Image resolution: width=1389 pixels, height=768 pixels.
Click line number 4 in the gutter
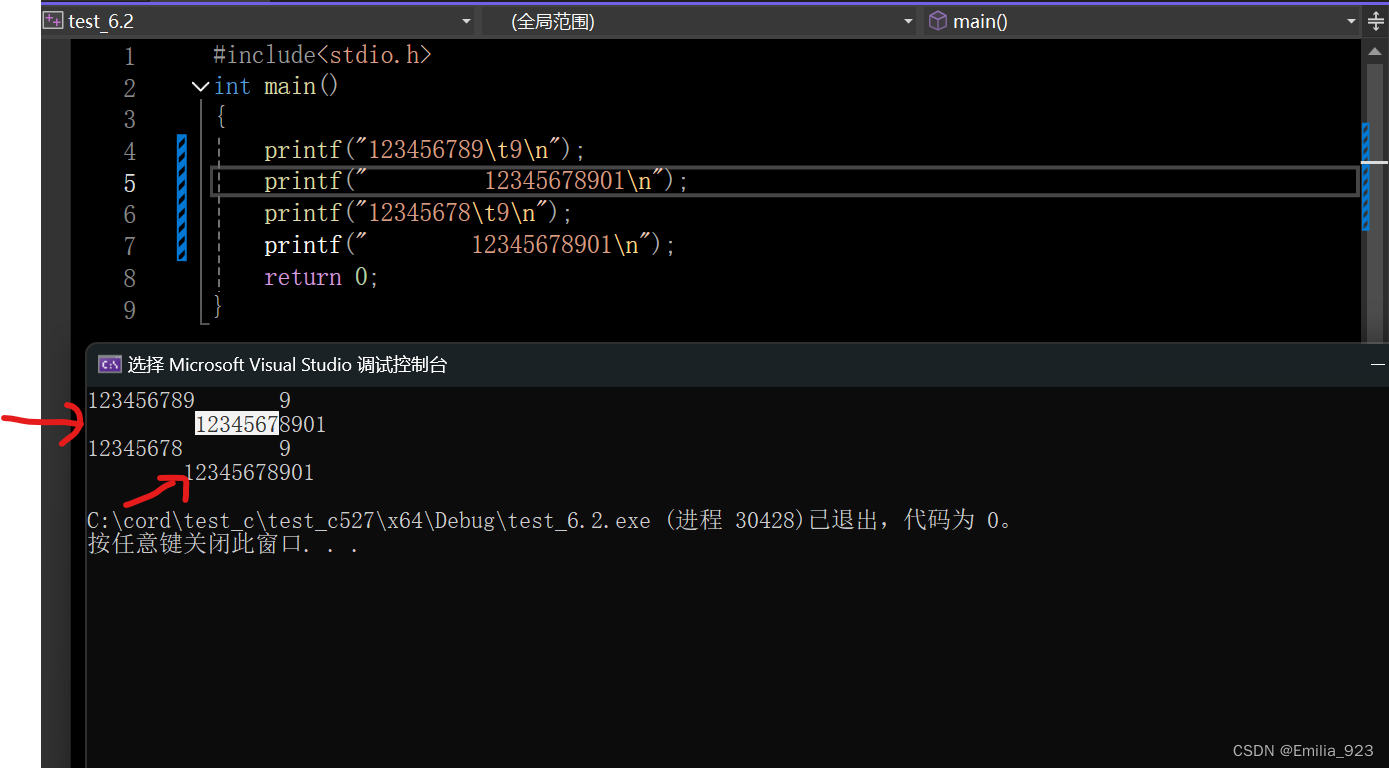click(x=129, y=152)
